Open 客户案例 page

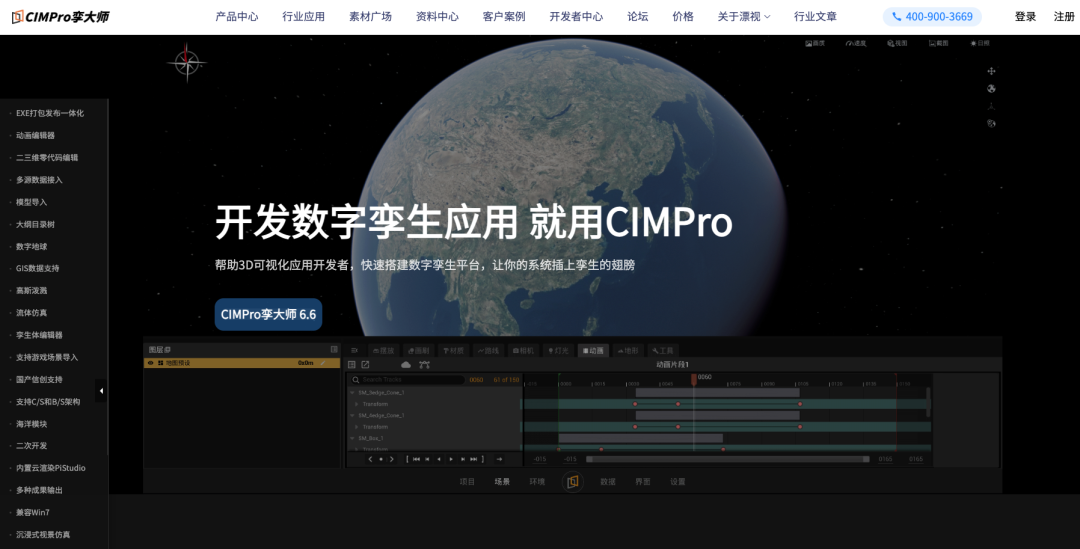click(504, 17)
